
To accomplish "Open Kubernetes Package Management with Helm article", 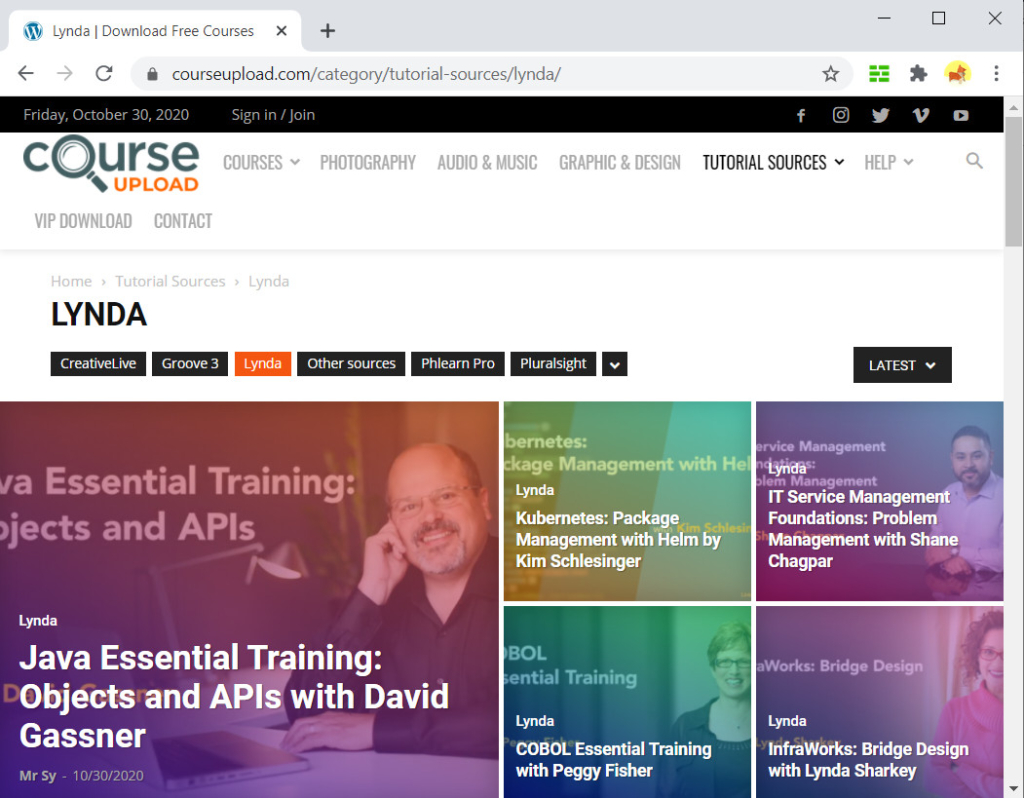I will click(618, 539).
